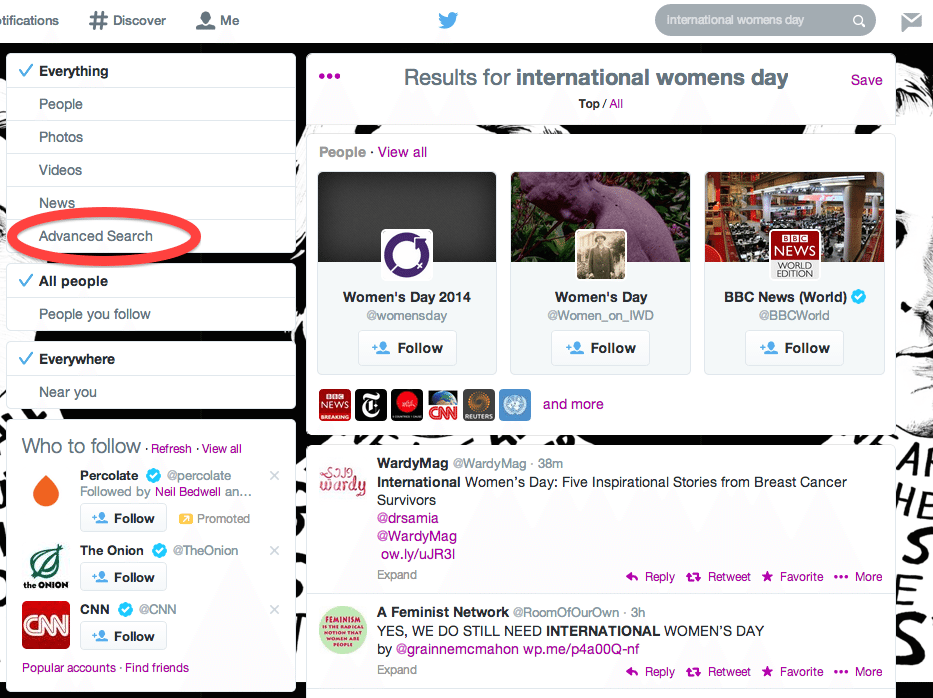Open Women's Day 2014 profile avatar
933x698 pixels.
(407, 255)
